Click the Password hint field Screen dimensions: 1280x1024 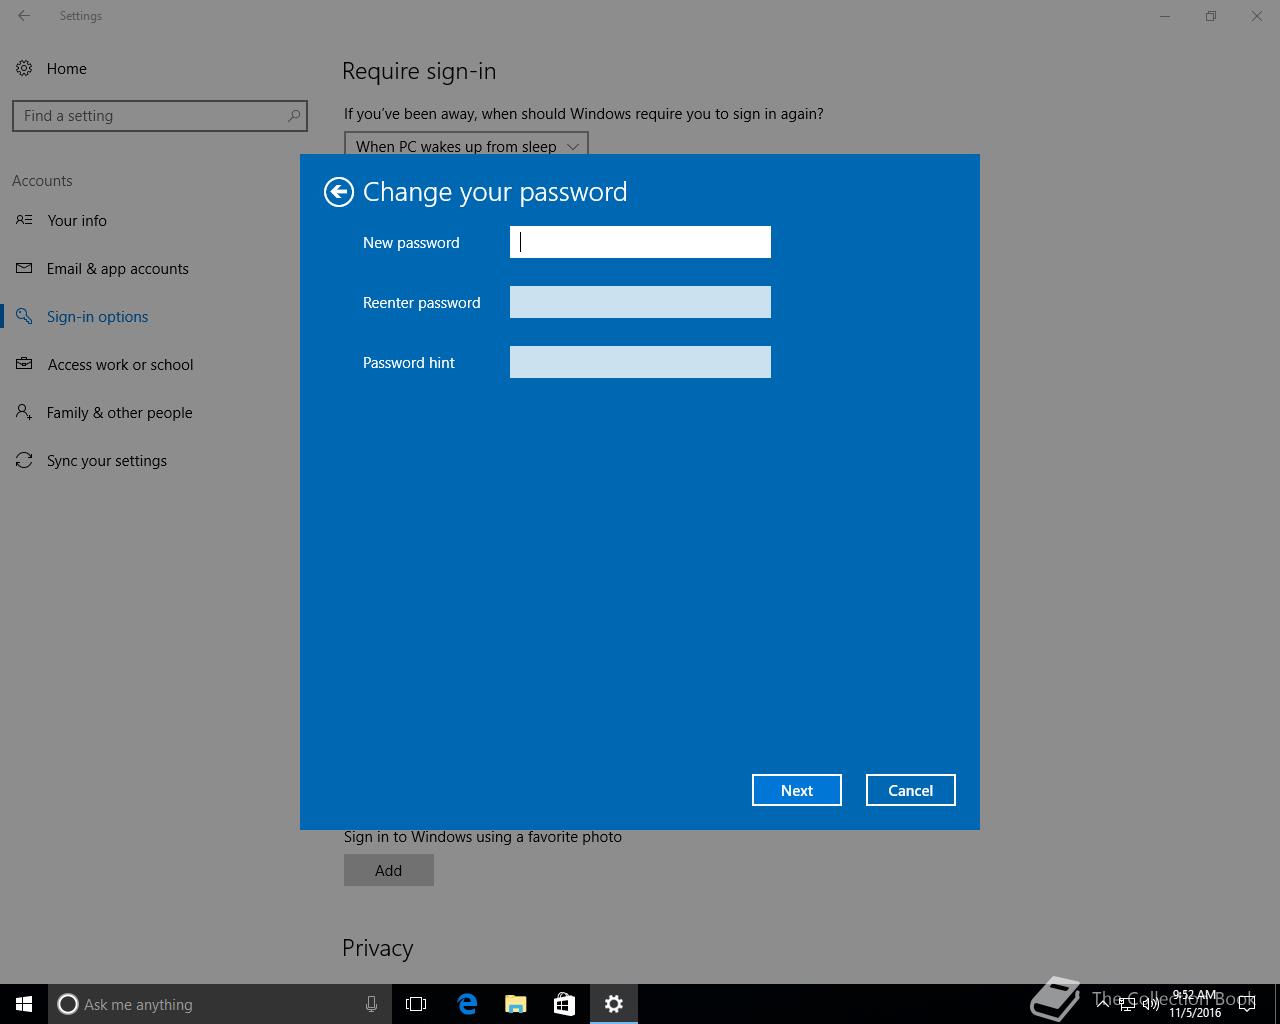640,362
